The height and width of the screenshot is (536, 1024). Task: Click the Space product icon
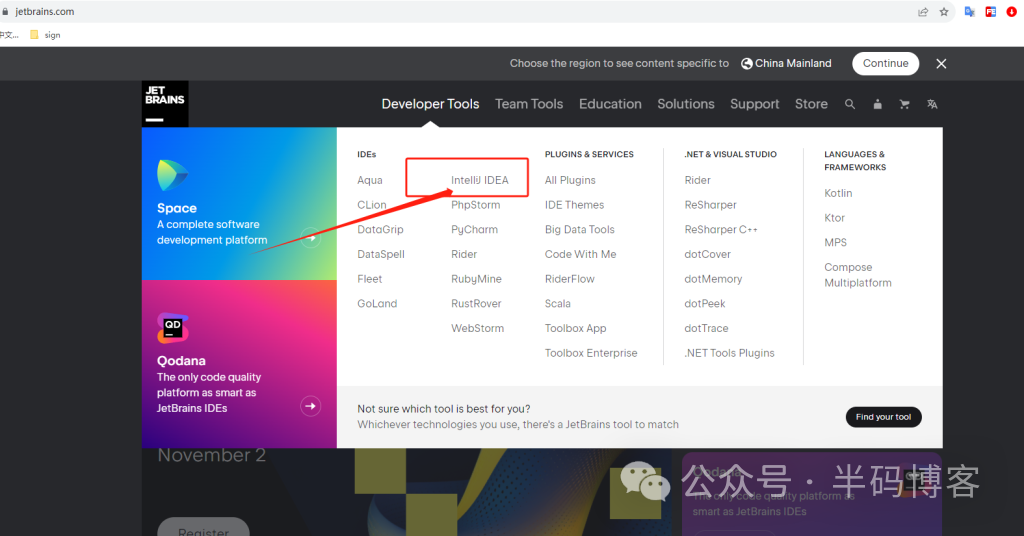(172, 175)
